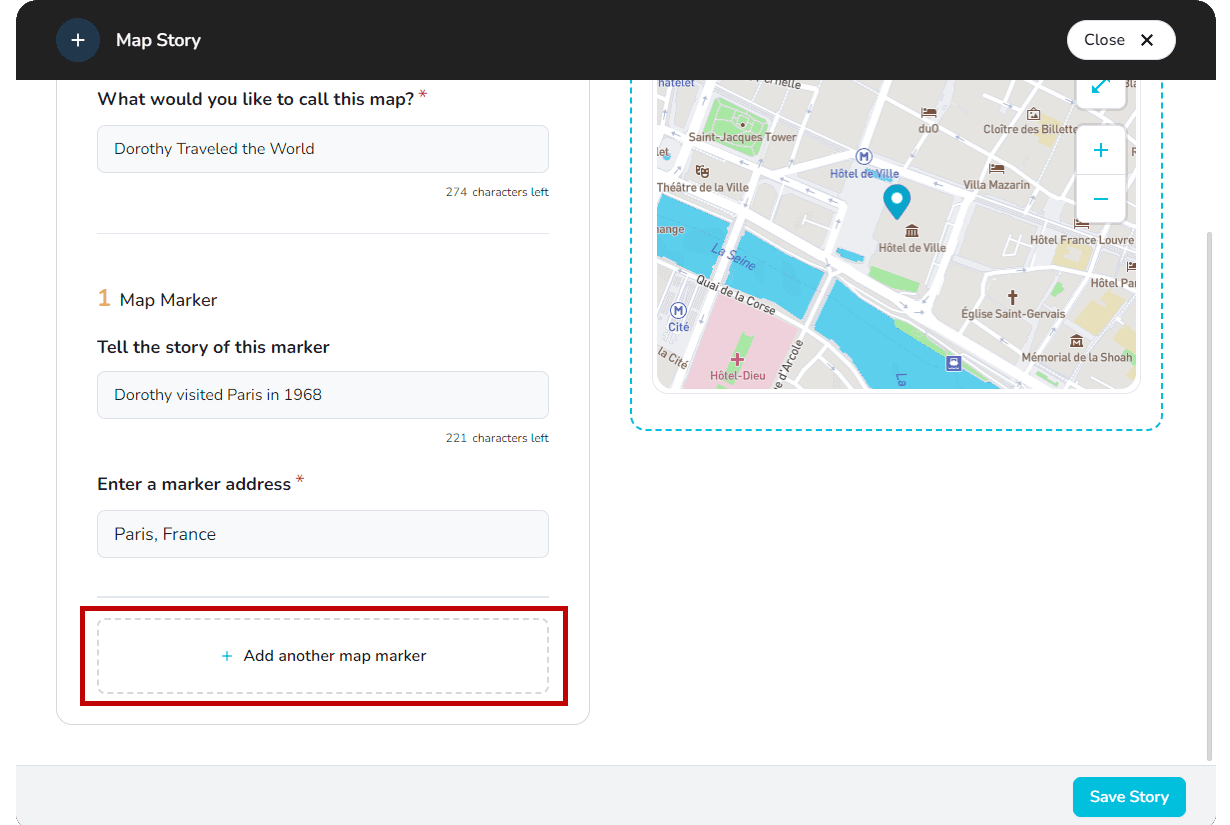Select the Église Saint-Gervais church icon
Viewport: 1230px width, 825px height.
point(1012,297)
